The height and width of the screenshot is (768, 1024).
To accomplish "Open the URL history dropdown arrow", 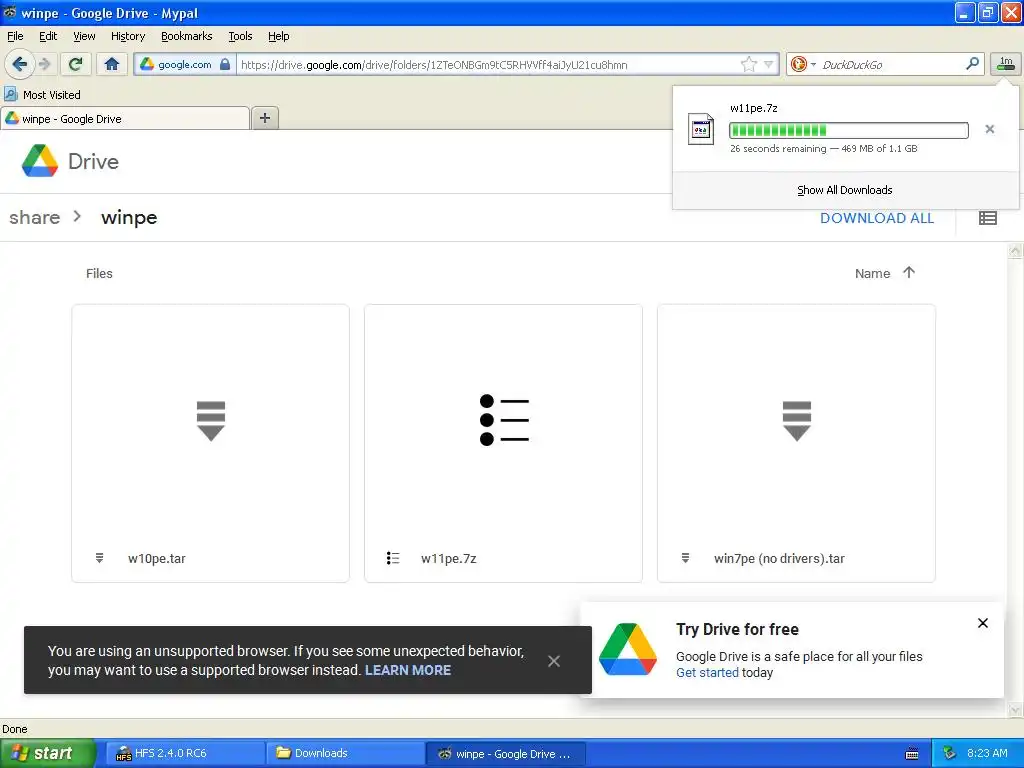I will 769,64.
